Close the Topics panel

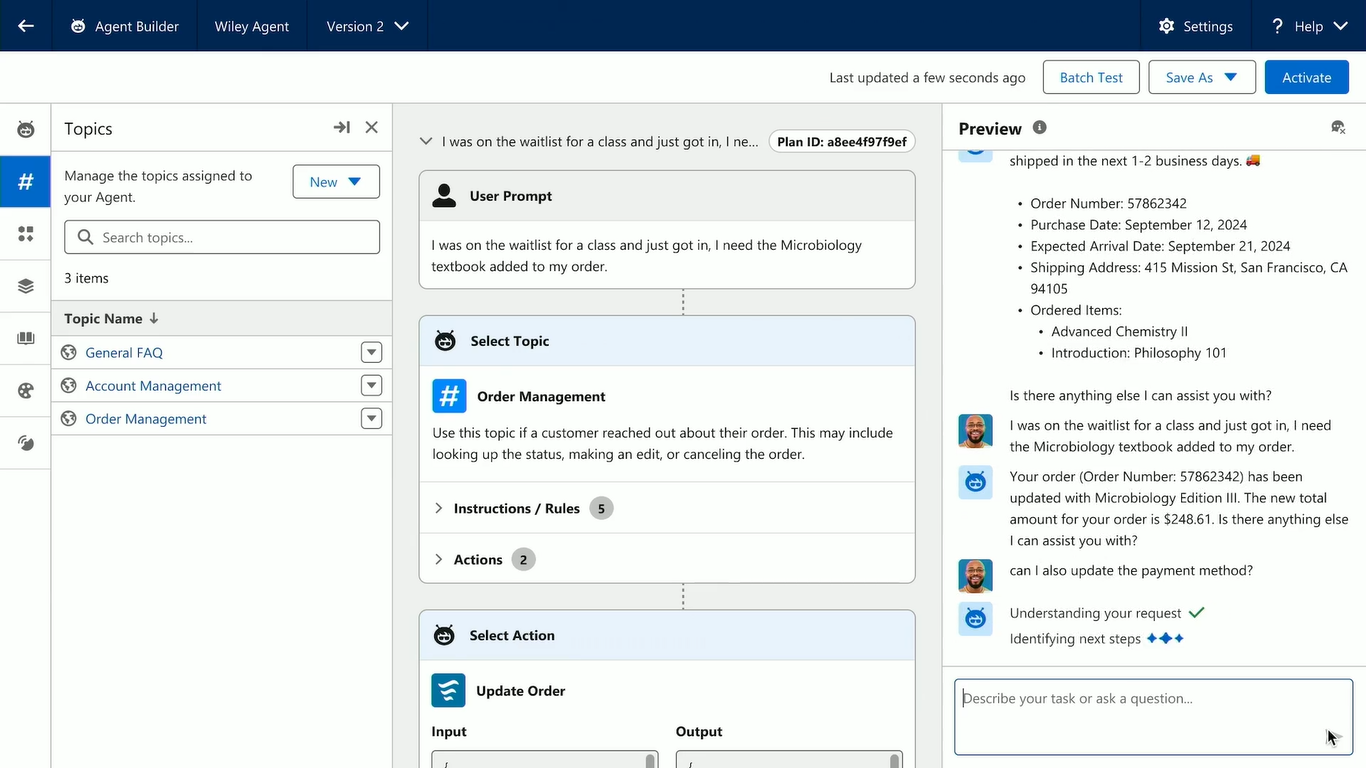pyautogui.click(x=371, y=128)
